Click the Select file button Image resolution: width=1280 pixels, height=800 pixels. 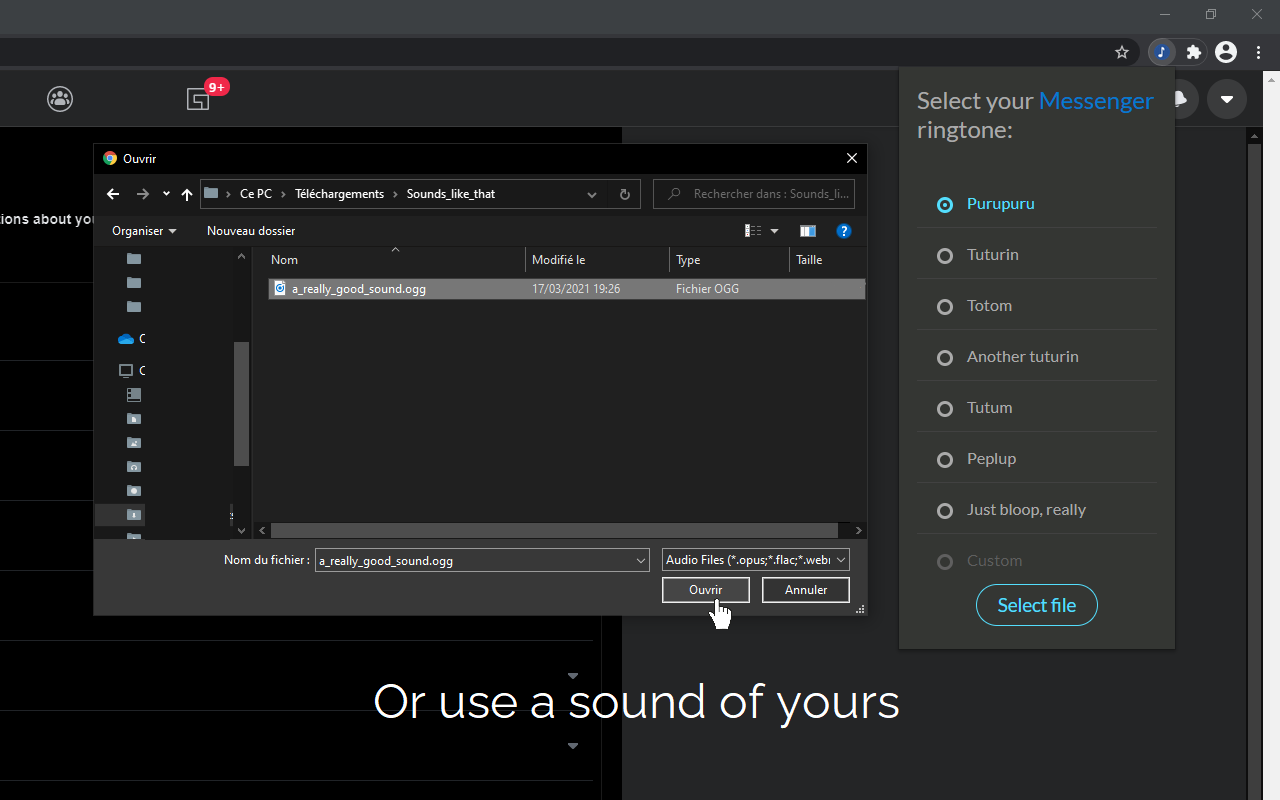pyautogui.click(x=1036, y=605)
